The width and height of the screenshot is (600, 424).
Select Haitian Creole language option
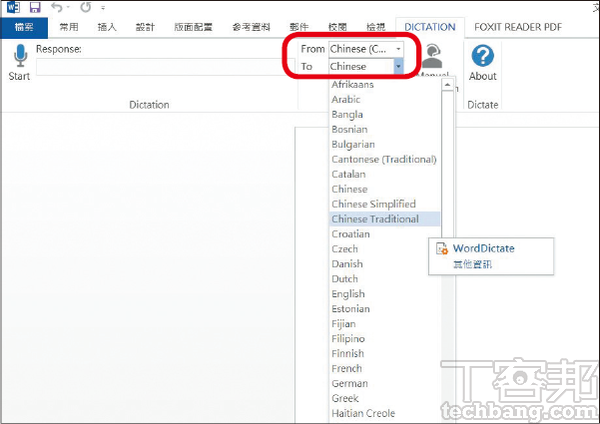385,413
